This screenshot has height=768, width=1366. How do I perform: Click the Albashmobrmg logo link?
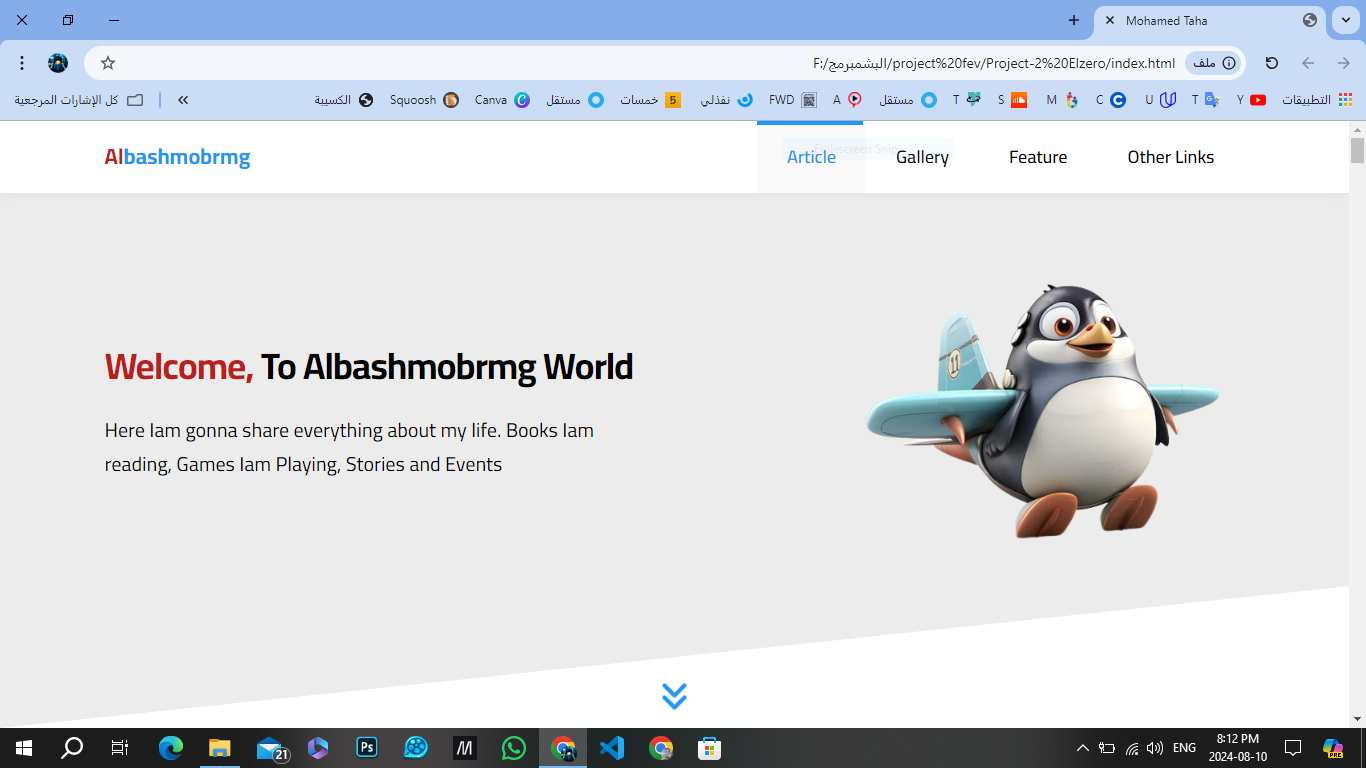177,157
